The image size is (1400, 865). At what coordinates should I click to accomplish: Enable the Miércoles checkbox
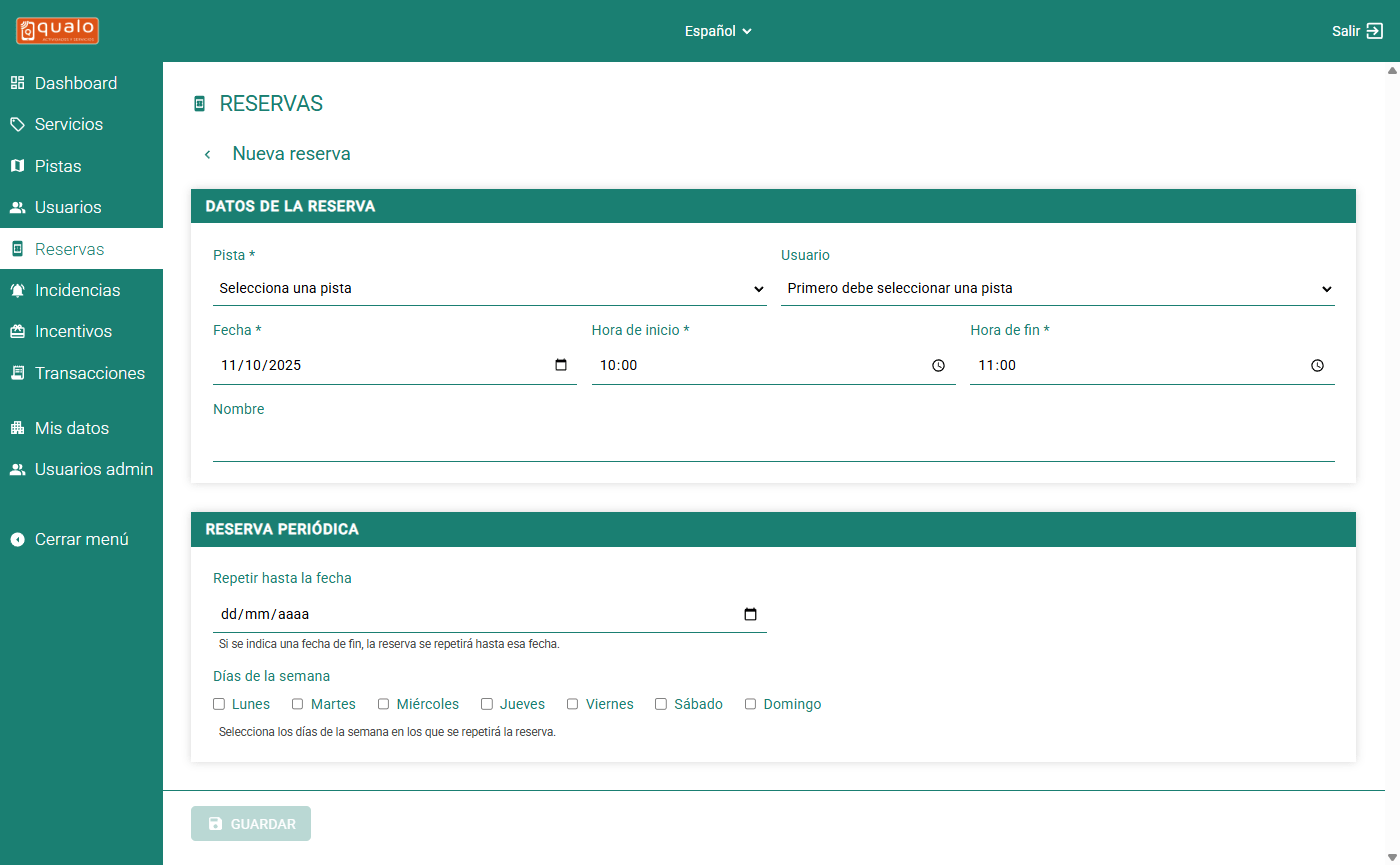pos(384,704)
